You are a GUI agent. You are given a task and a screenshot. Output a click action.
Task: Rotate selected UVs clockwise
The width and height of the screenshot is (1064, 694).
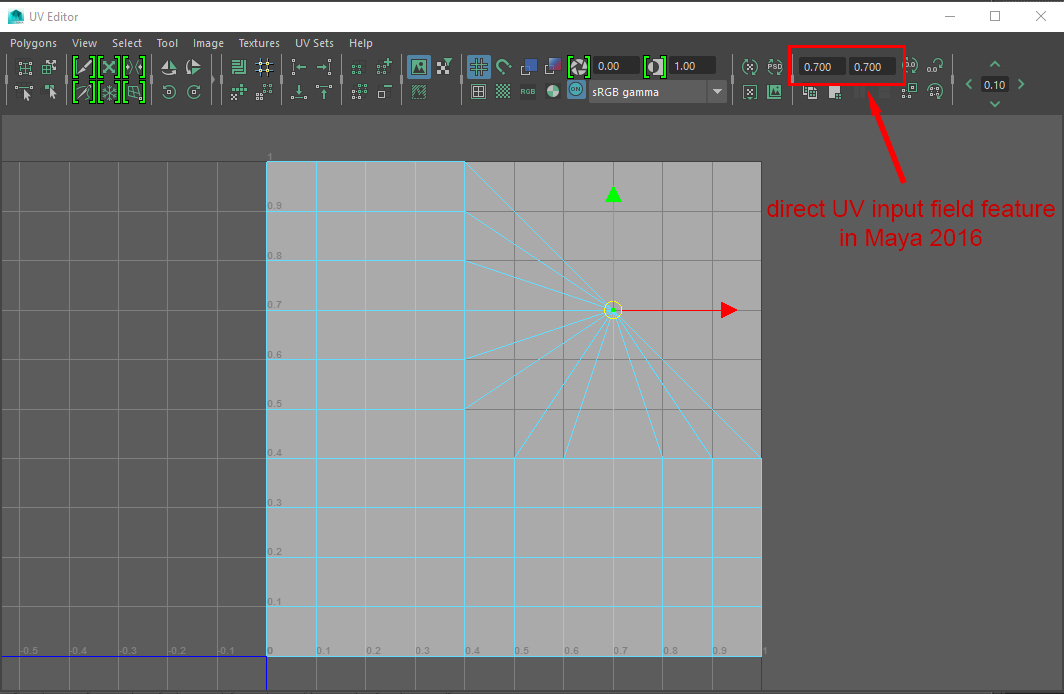coord(193,92)
